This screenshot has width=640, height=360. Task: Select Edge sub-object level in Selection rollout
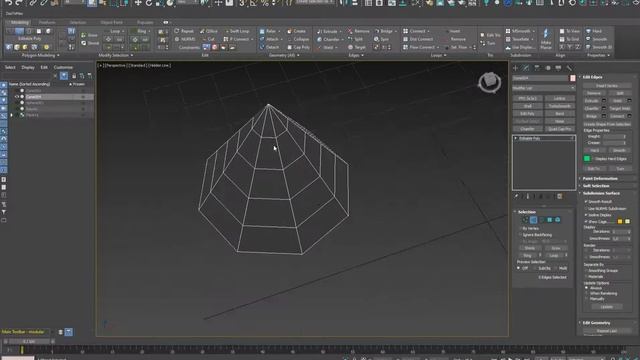(x=533, y=220)
